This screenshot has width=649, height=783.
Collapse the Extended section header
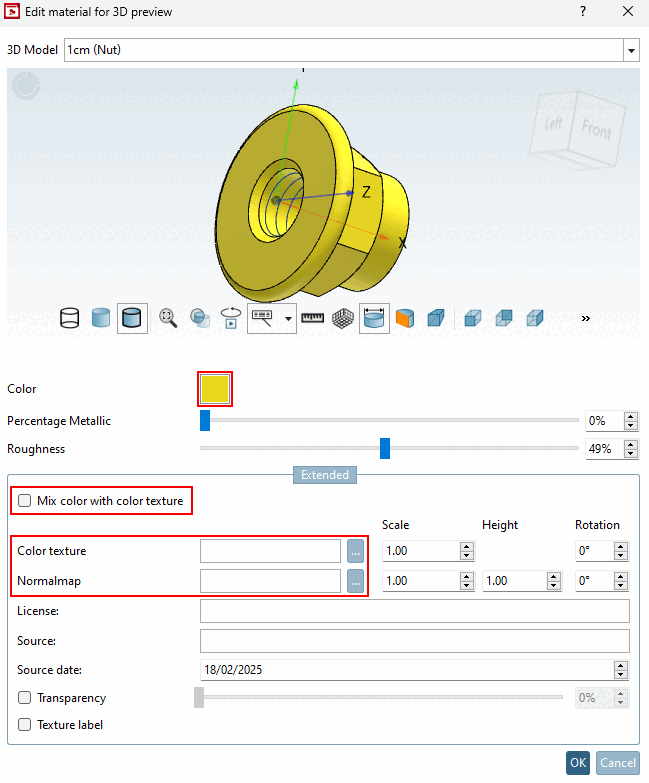tap(325, 475)
